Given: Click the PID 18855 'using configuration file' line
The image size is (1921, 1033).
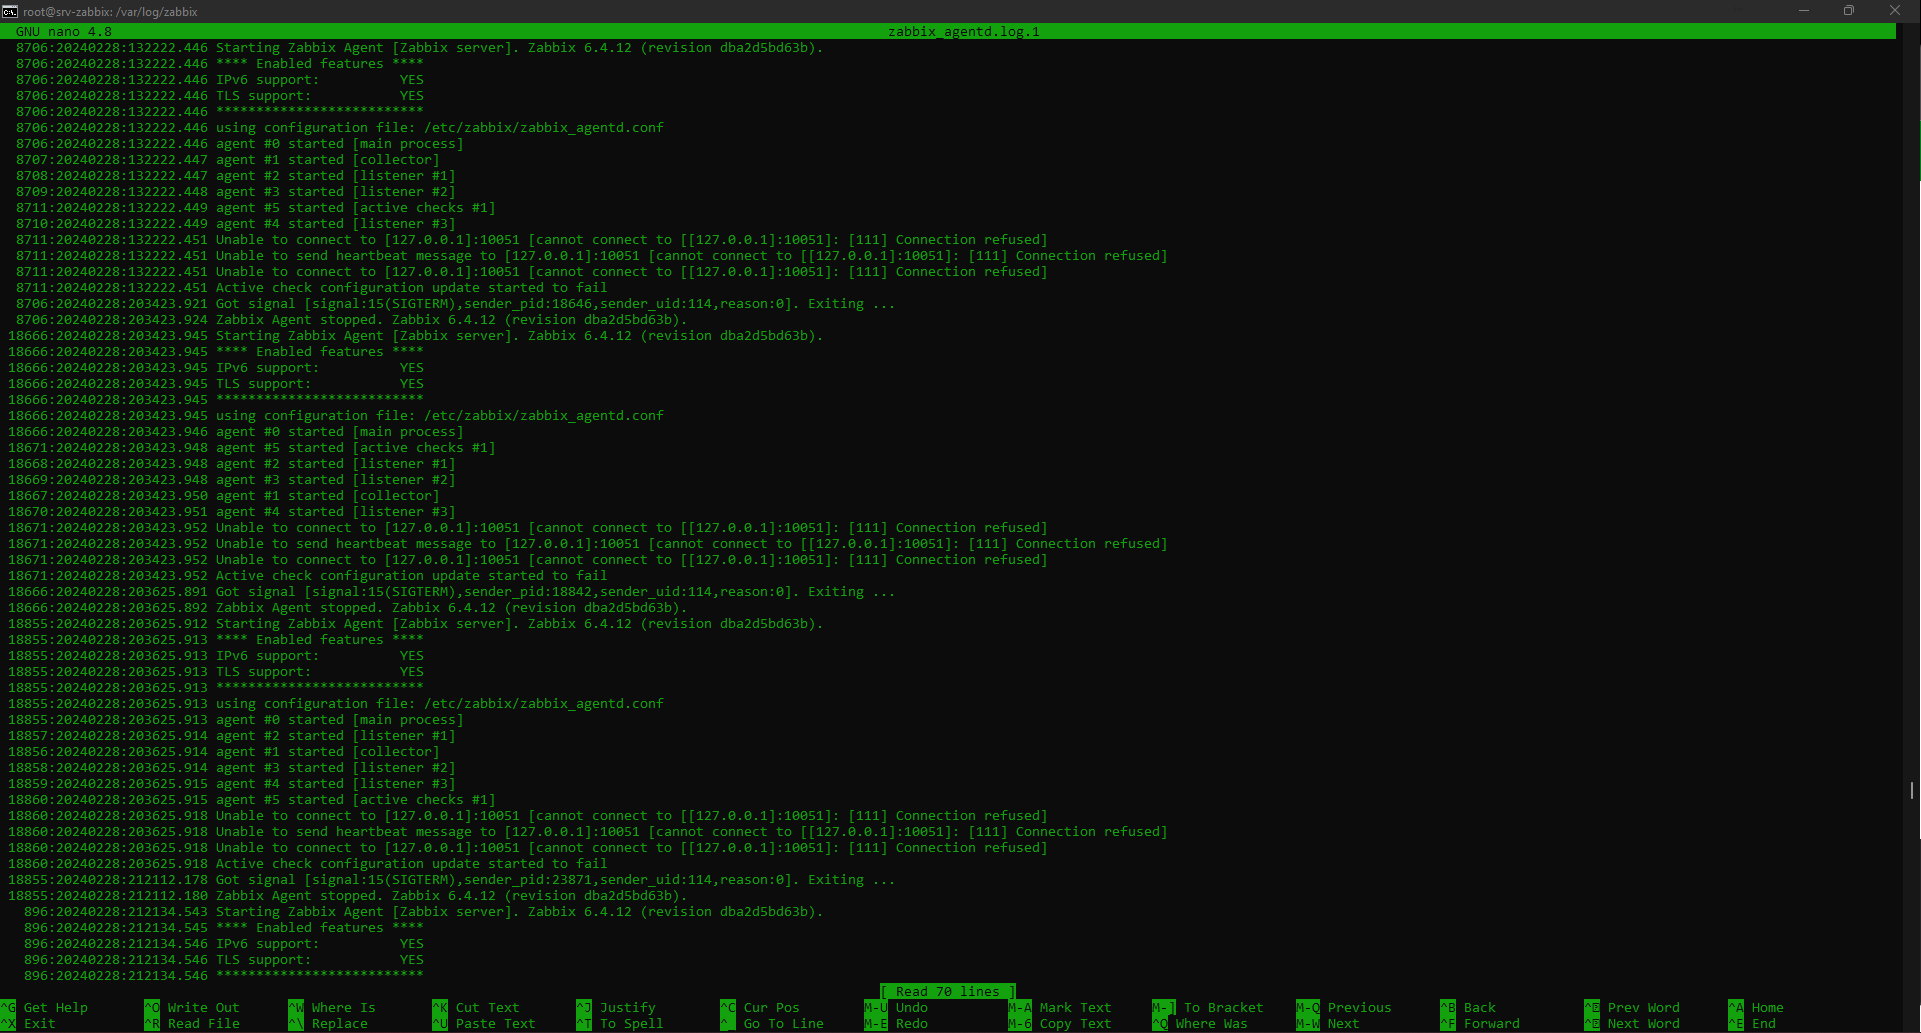Looking at the screenshot, I should 336,704.
